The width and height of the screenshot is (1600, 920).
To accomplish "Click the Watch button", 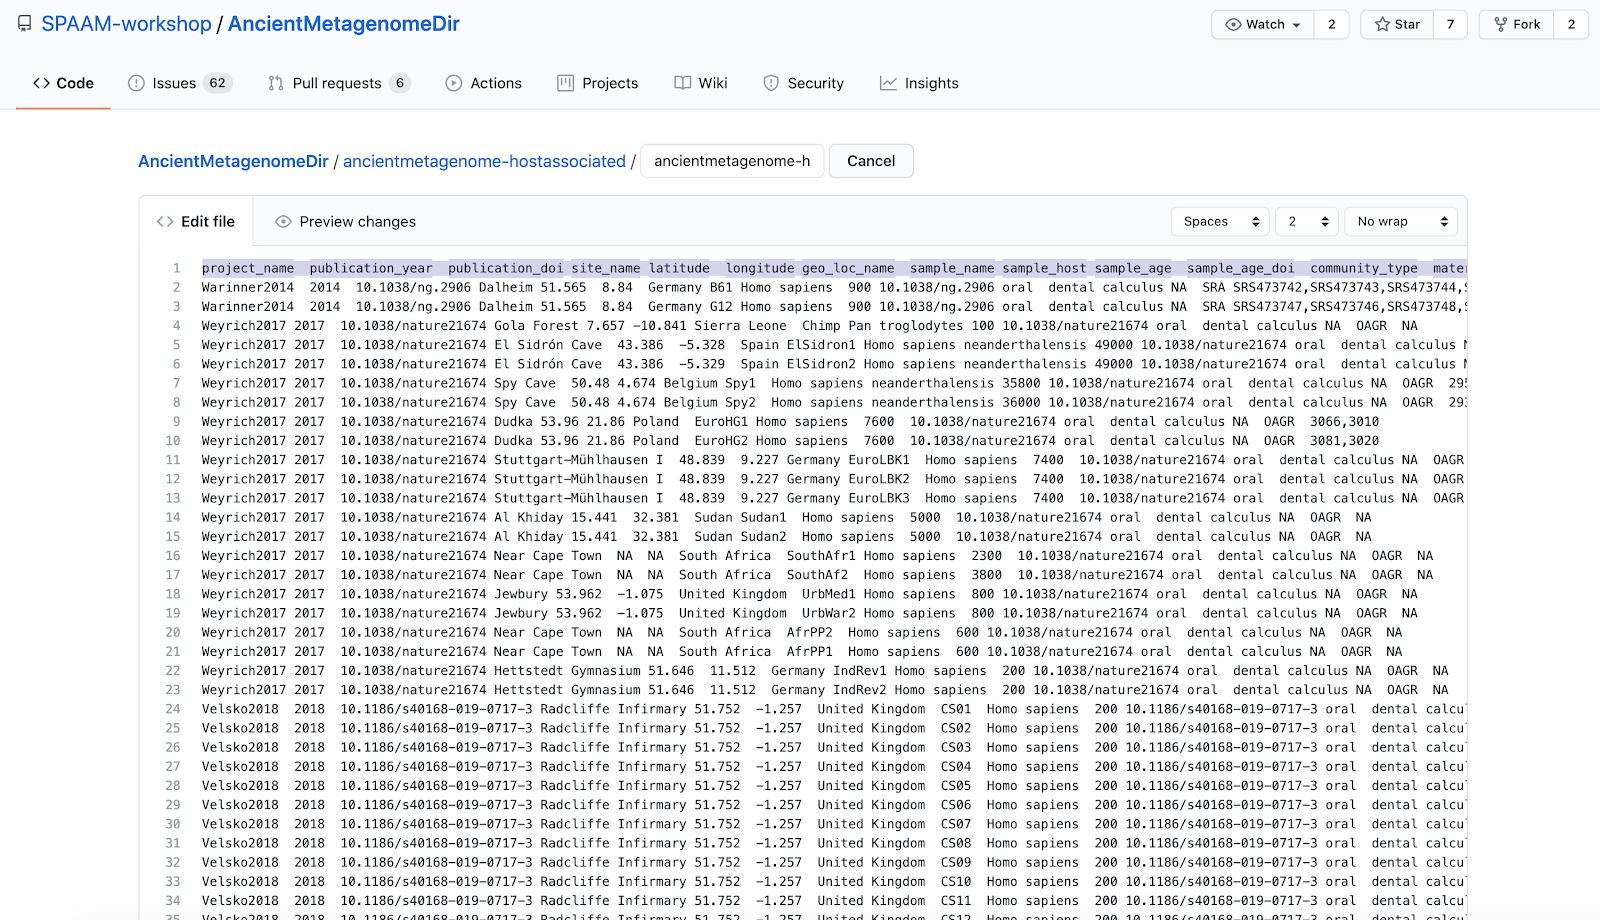I will click(1263, 24).
